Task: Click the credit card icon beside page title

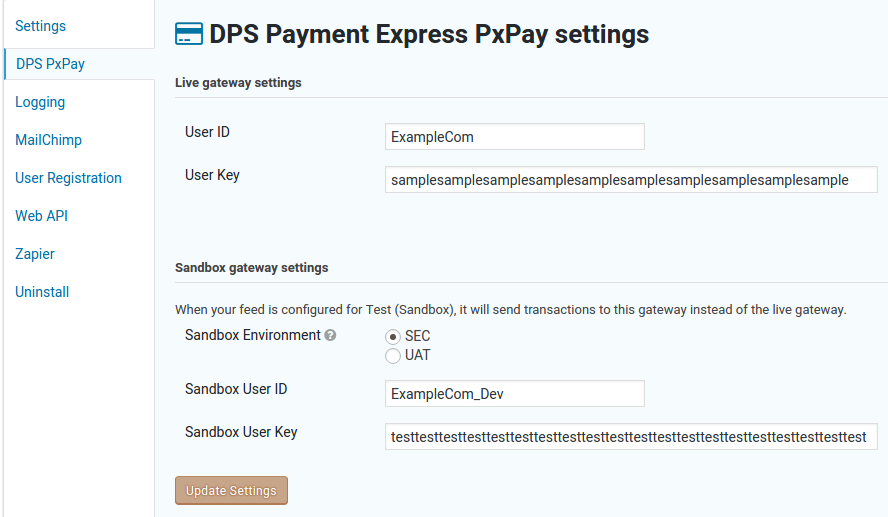Action: pyautogui.click(x=189, y=33)
